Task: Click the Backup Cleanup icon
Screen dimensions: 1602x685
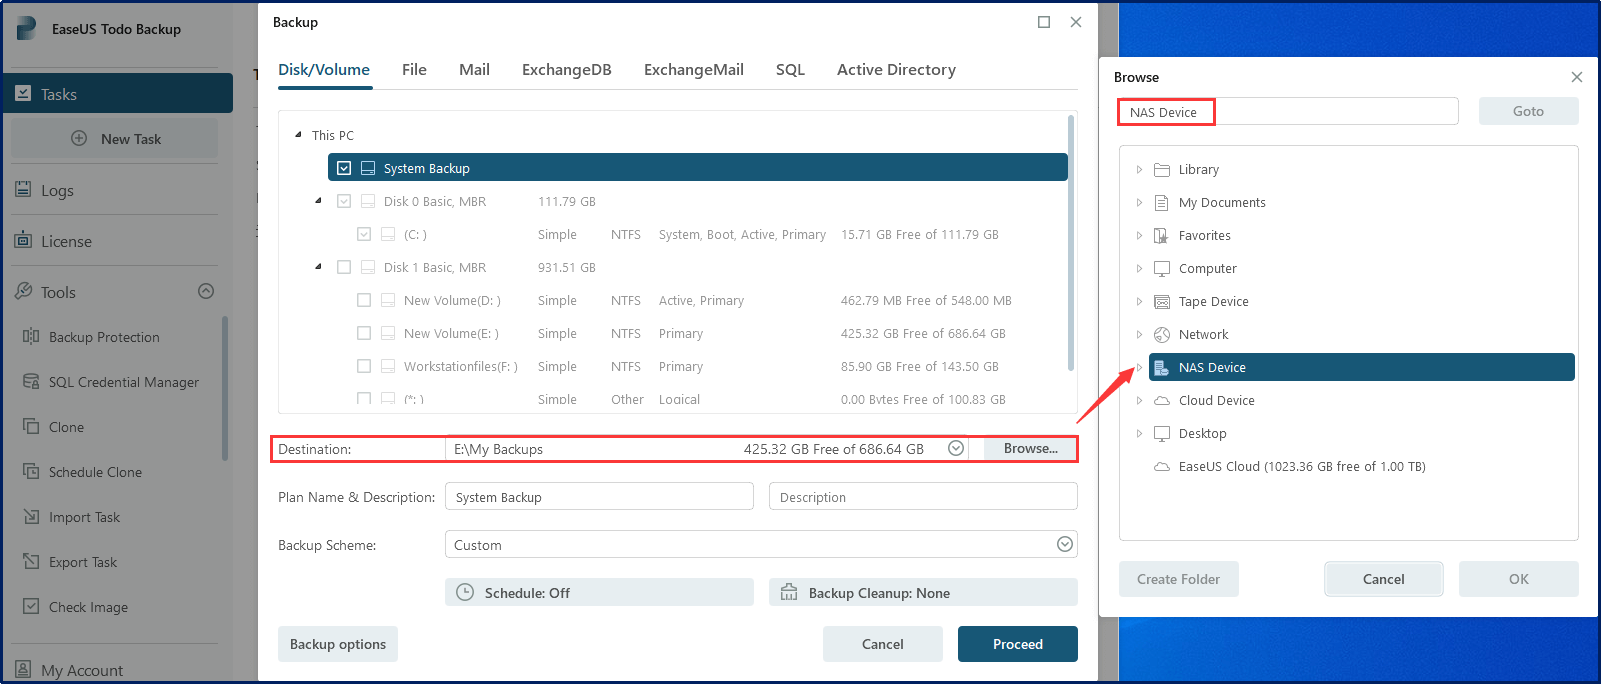Action: click(789, 592)
